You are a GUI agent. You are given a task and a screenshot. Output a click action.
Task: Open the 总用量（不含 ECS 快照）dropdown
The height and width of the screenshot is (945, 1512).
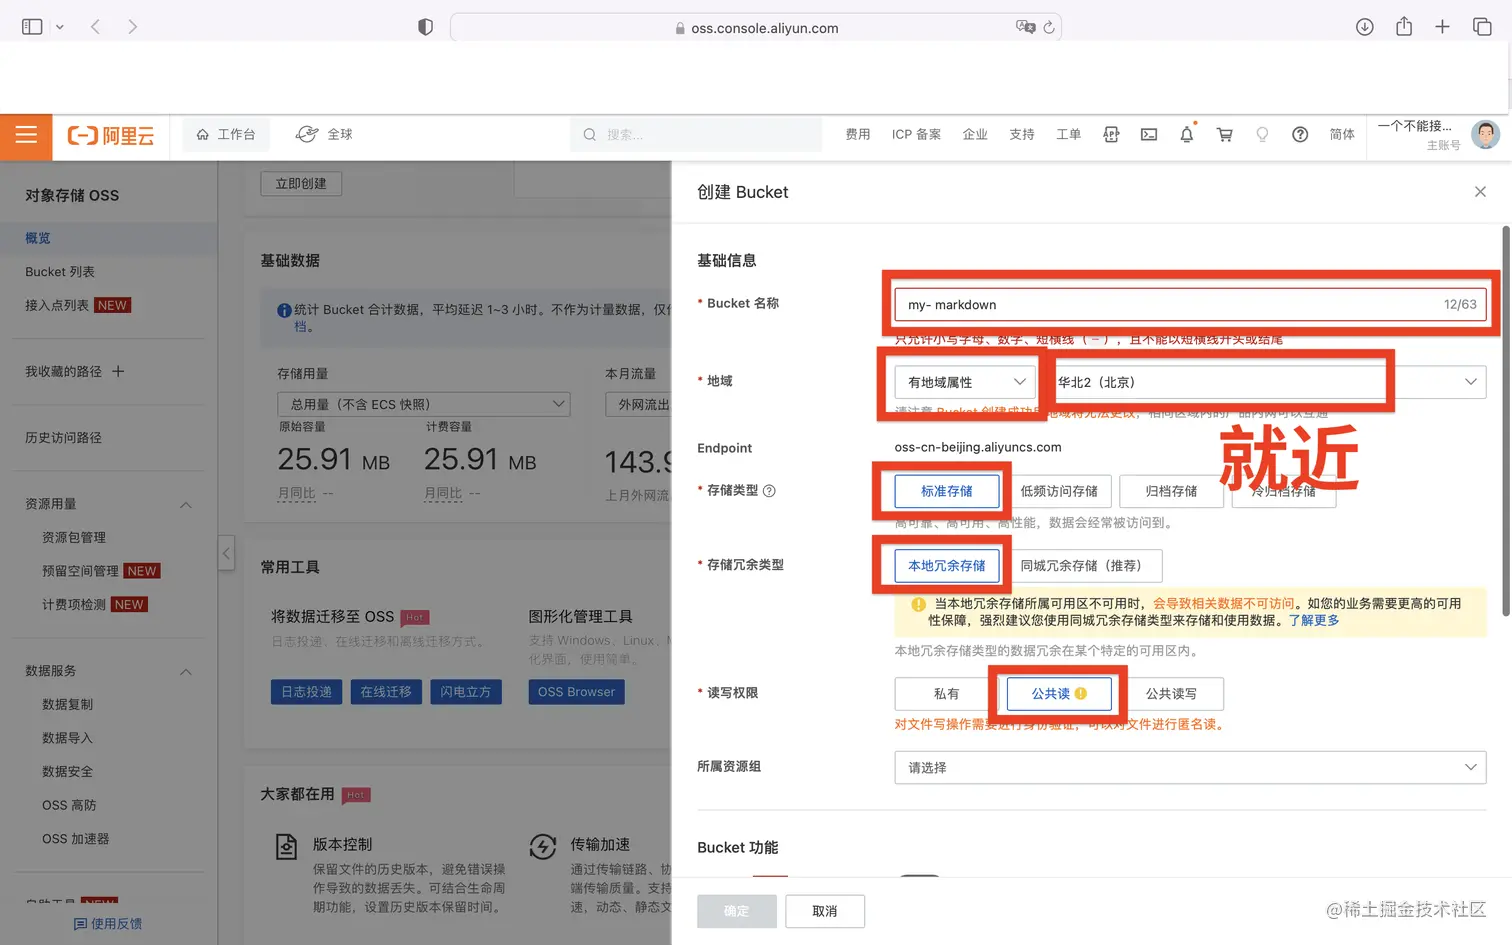(x=424, y=404)
